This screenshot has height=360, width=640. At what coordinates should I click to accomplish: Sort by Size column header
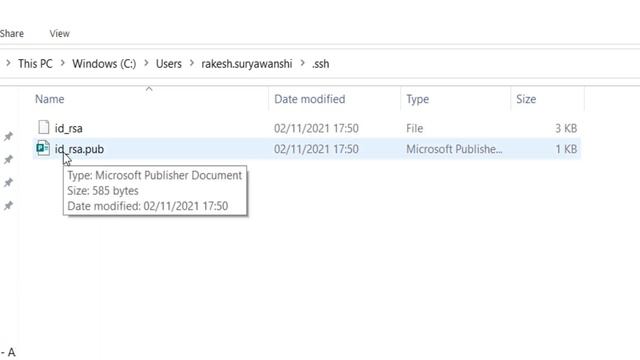[526, 99]
